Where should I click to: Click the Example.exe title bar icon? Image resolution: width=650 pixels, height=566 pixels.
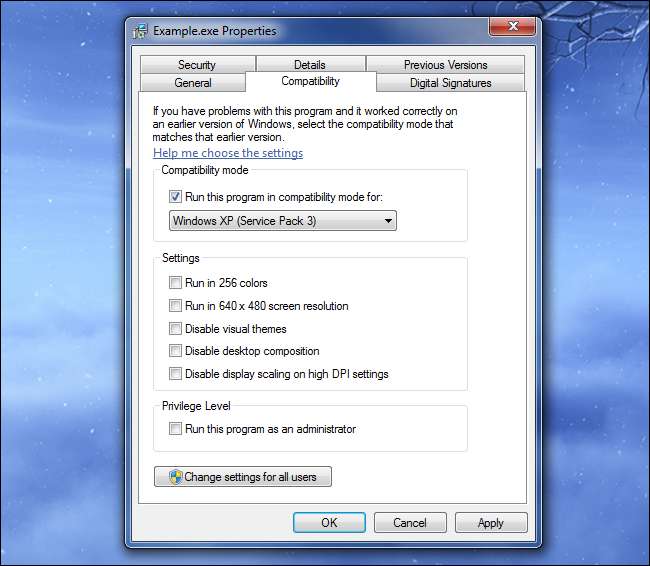pyautogui.click(x=140, y=31)
